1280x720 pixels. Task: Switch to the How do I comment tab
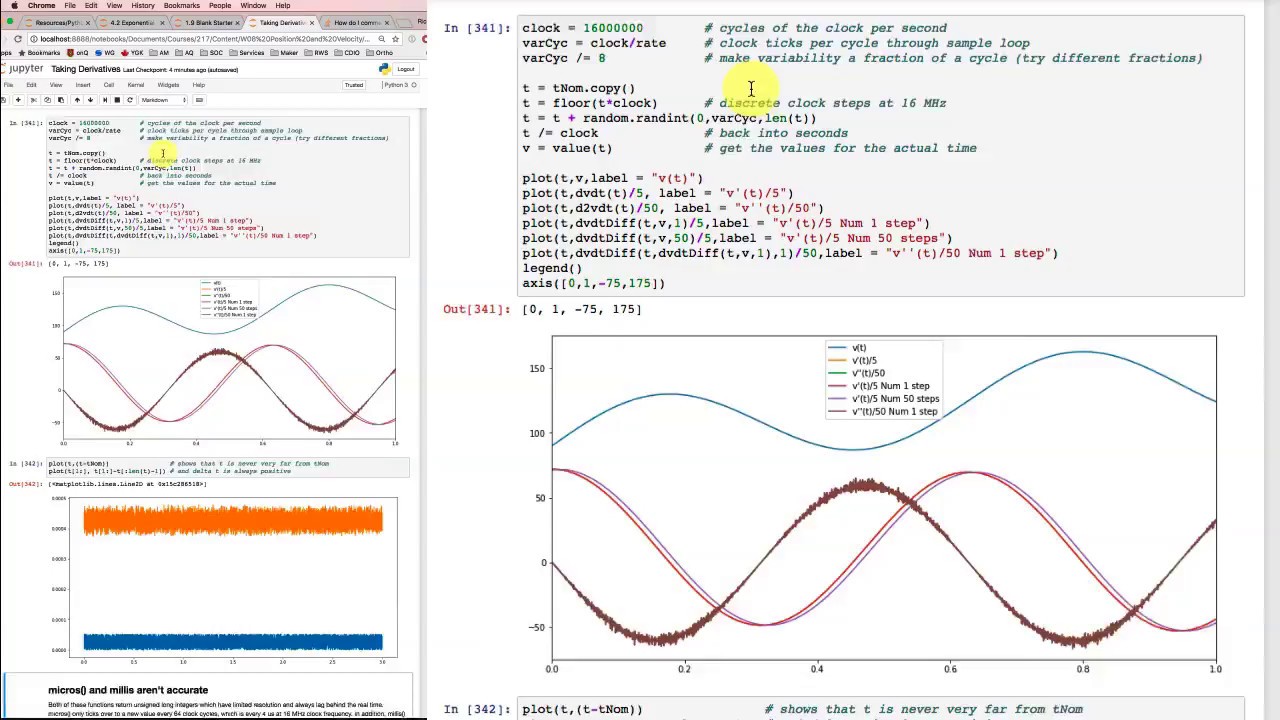[x=357, y=23]
